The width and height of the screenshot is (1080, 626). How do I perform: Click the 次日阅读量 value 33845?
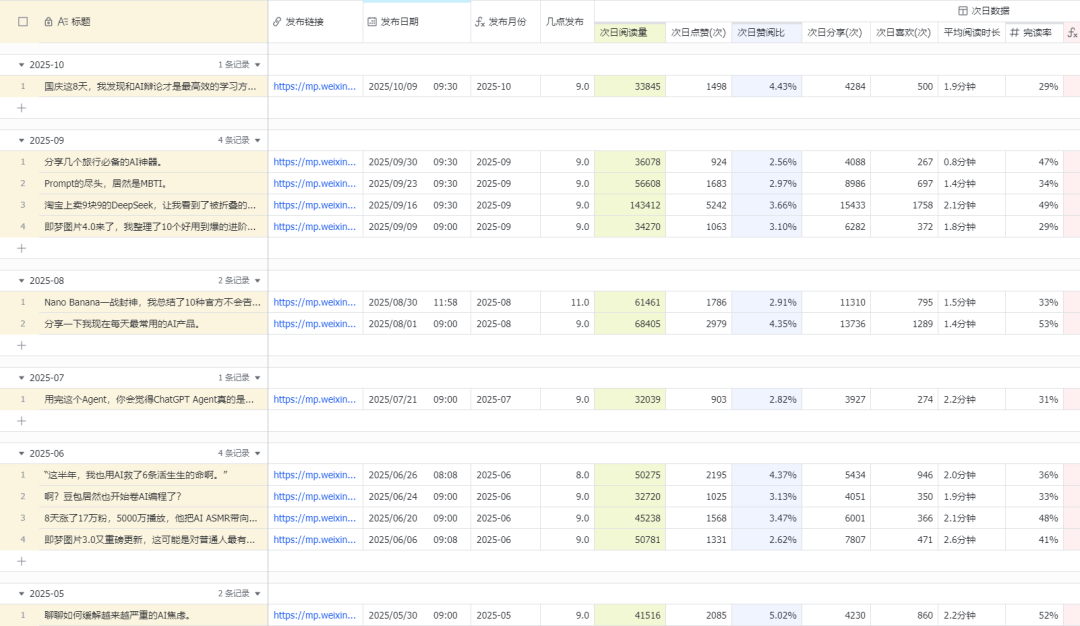(x=630, y=87)
